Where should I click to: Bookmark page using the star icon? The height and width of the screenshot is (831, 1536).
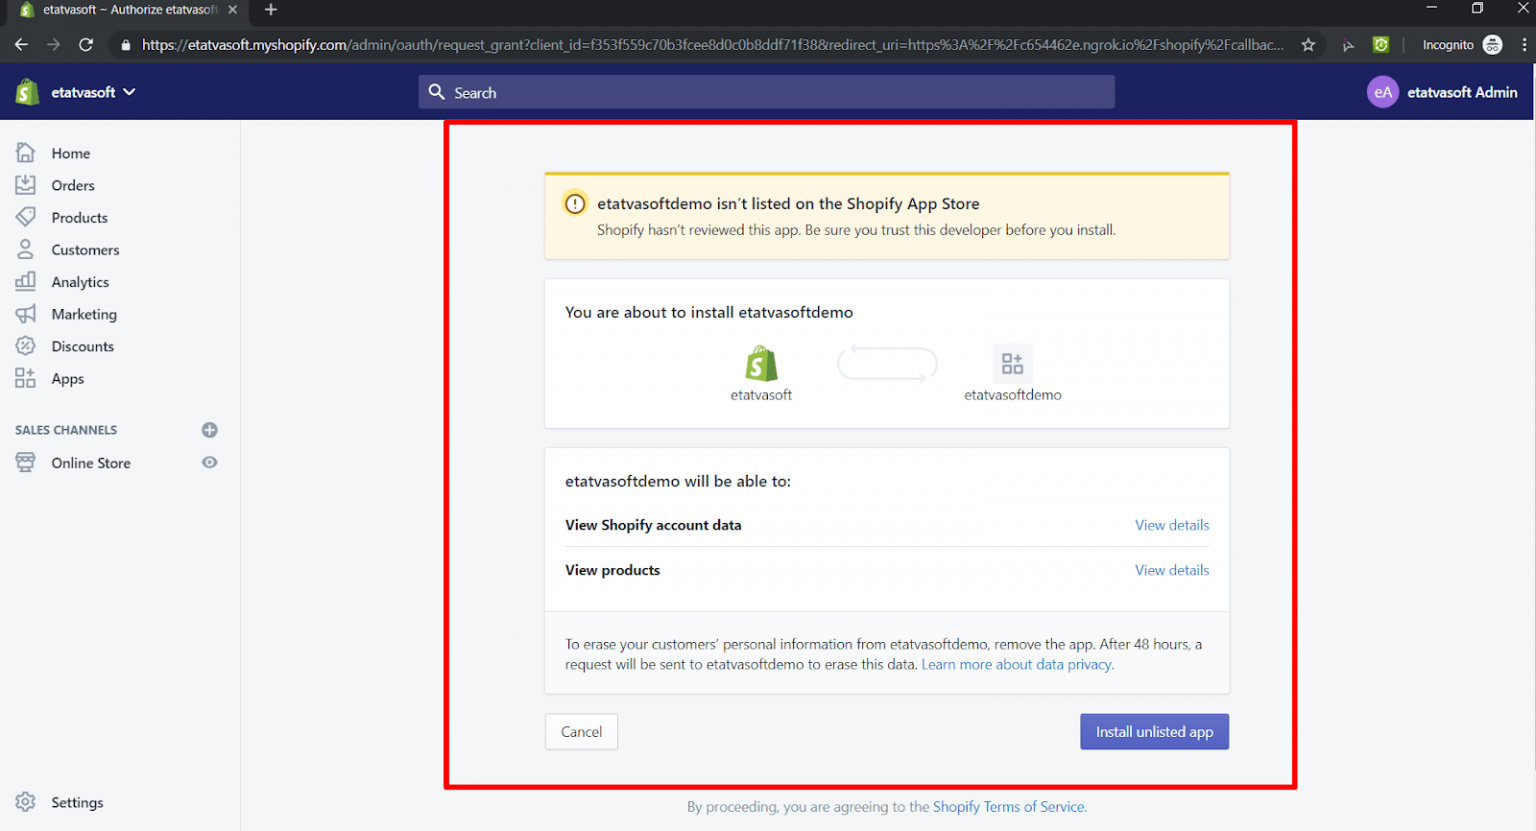pyautogui.click(x=1308, y=44)
